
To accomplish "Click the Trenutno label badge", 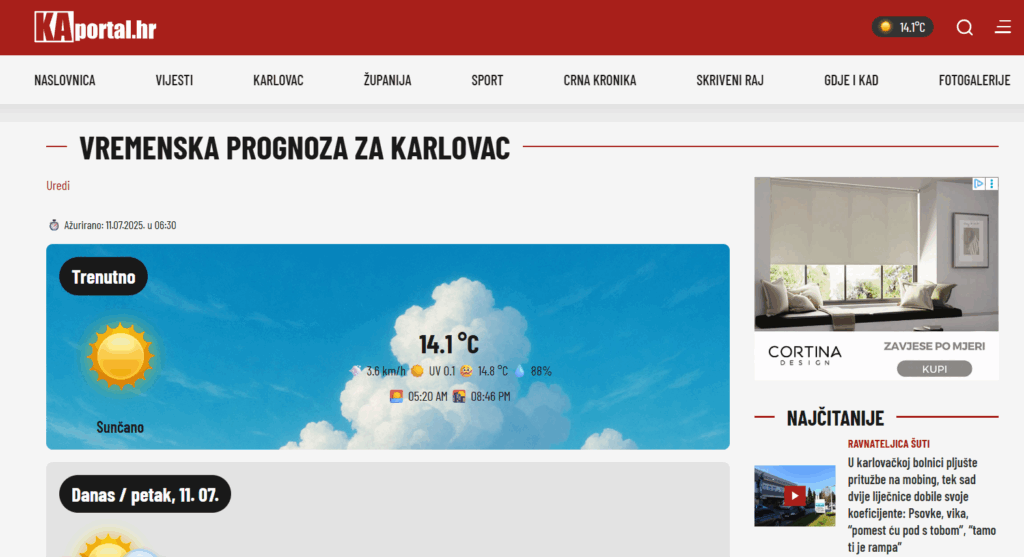I will 103,276.
